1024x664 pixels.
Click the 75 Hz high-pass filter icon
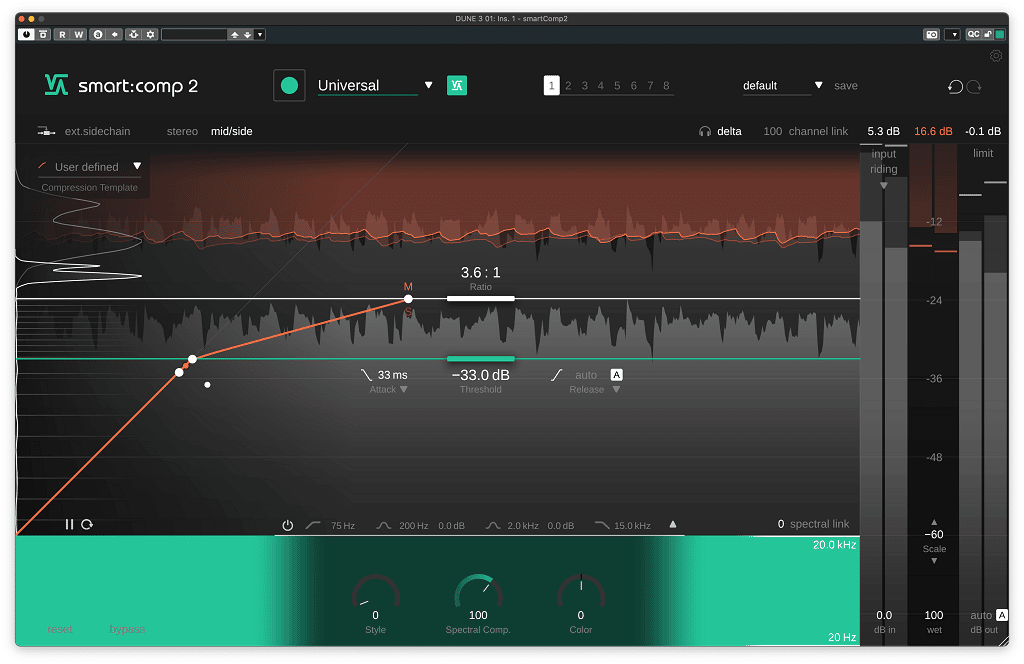pos(313,525)
